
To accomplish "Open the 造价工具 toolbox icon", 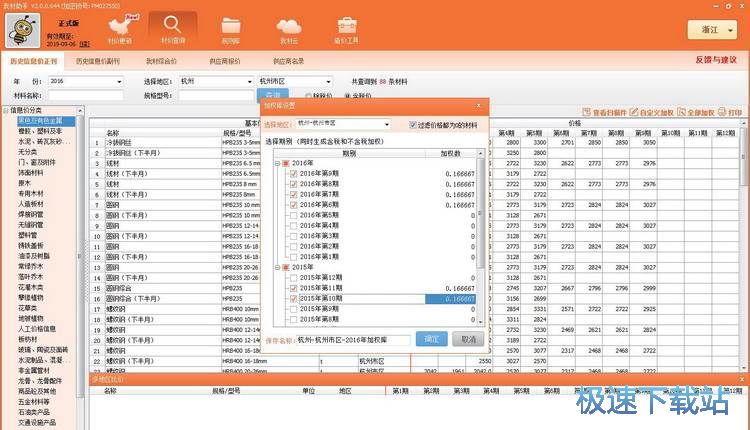I will tap(347, 28).
